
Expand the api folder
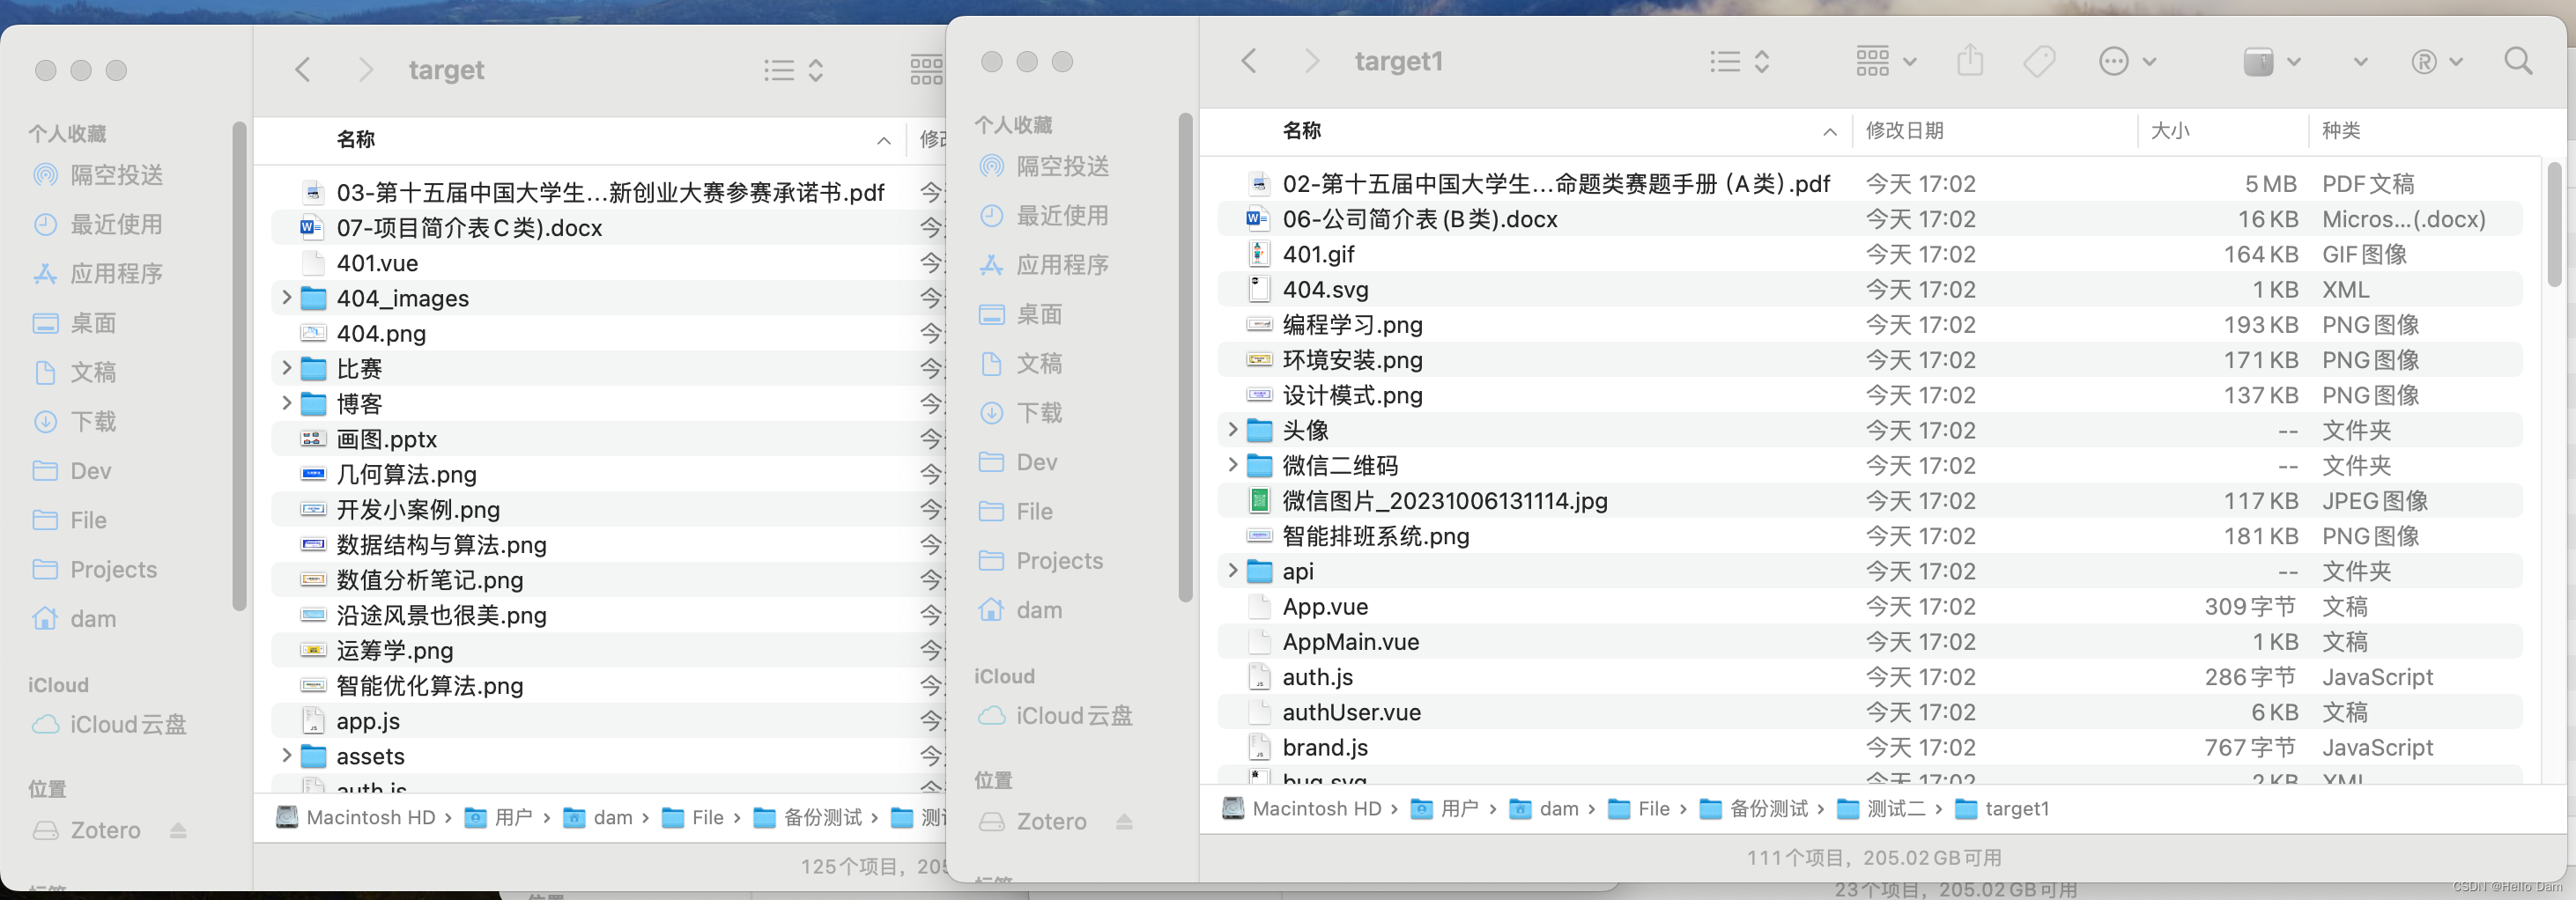[x=1233, y=571]
